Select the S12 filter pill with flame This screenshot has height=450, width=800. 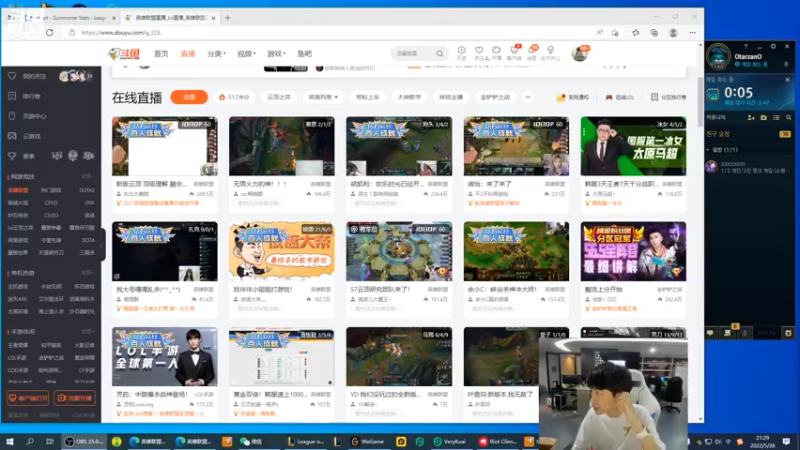click(234, 97)
